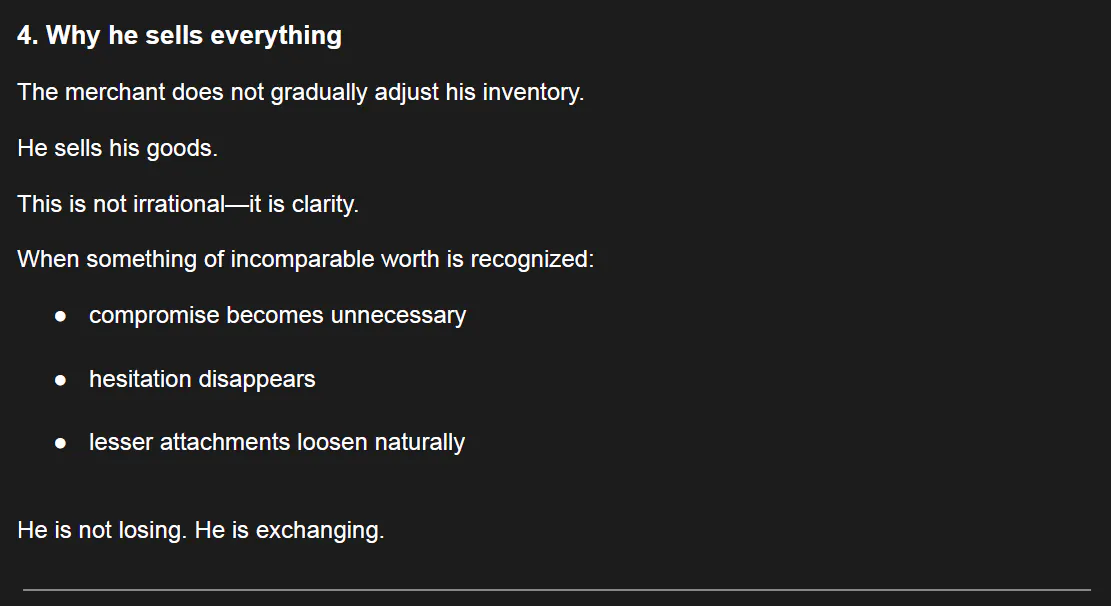Viewport: 1111px width, 606px height.
Task: Click the bullet dot before "hesitation disappears"
Action: click(x=61, y=380)
